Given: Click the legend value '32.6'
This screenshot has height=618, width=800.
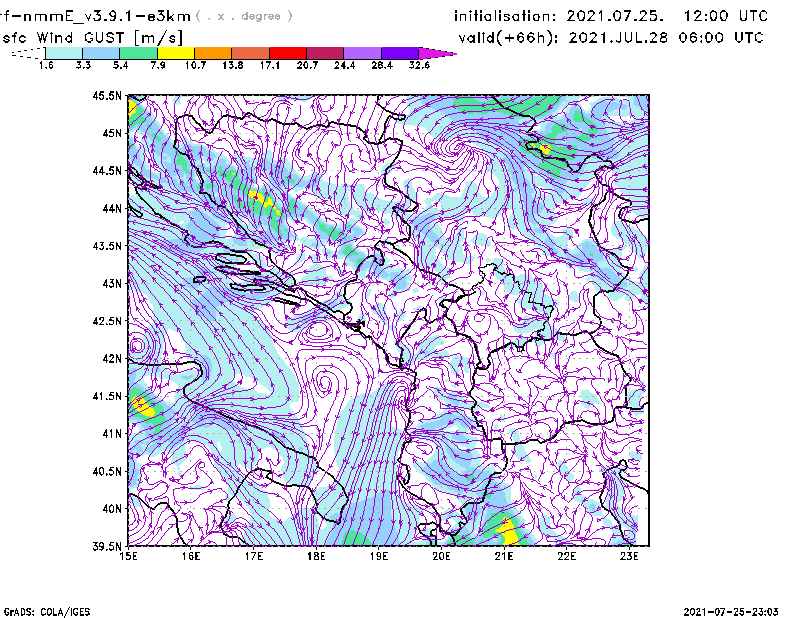Looking at the screenshot, I should (x=419, y=65).
